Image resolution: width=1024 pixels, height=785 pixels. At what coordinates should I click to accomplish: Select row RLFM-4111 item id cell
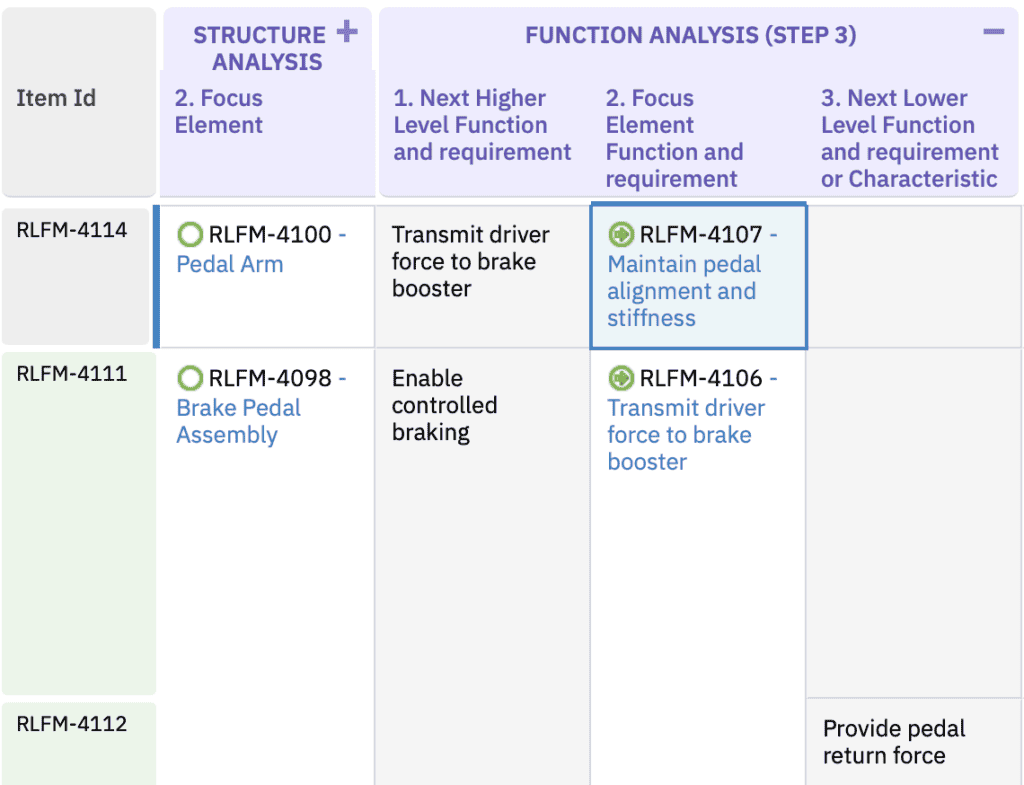pyautogui.click(x=72, y=374)
